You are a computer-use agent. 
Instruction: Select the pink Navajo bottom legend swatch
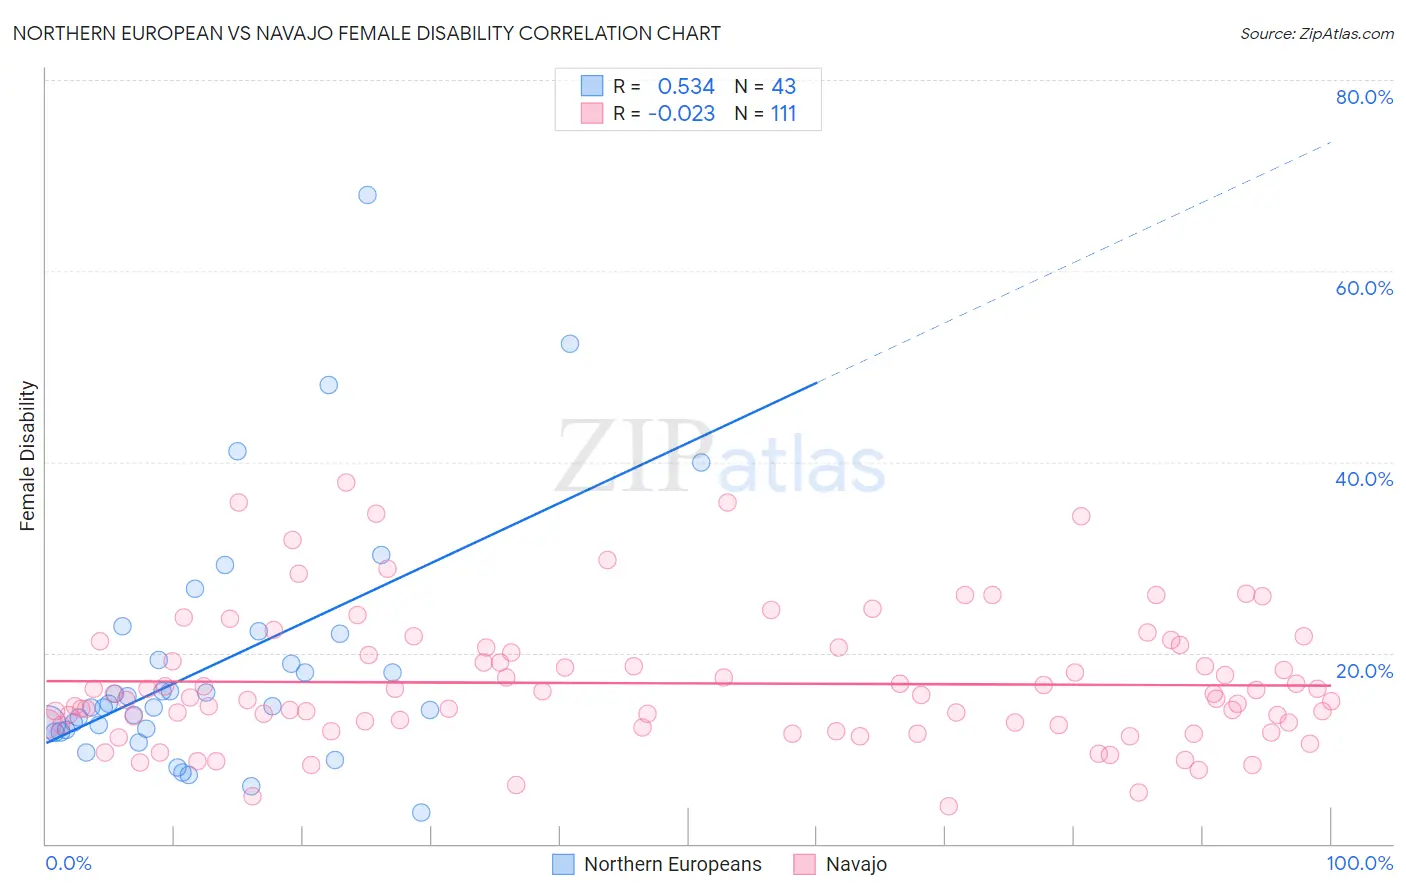pos(804,864)
